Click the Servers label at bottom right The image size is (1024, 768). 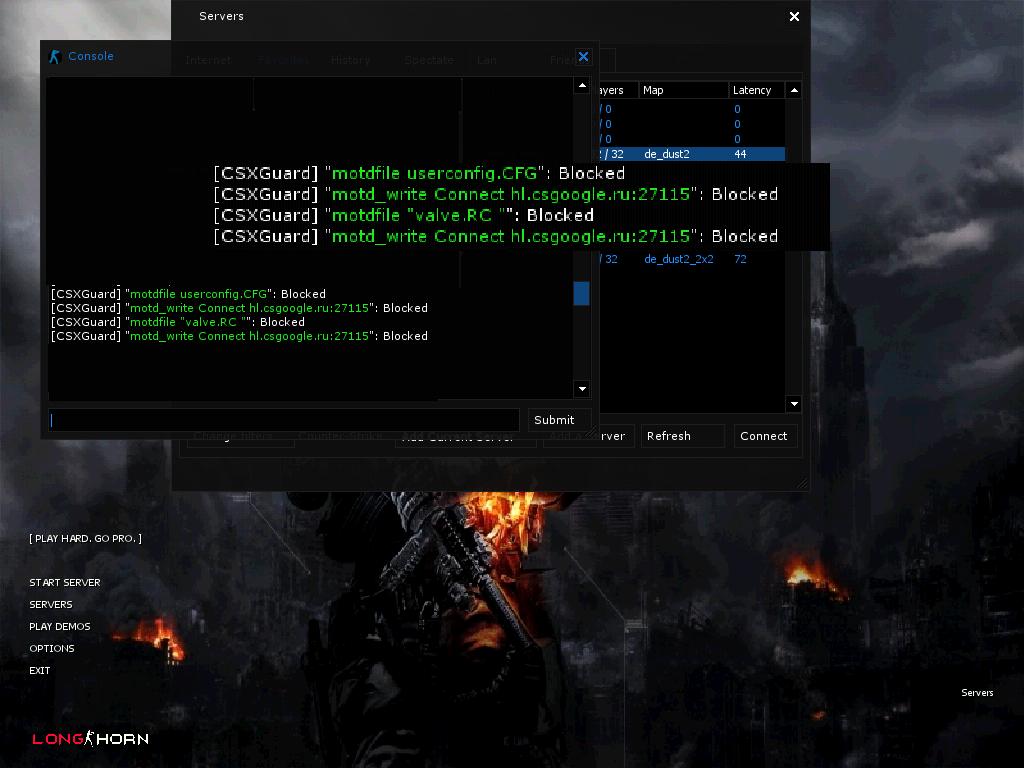point(977,693)
